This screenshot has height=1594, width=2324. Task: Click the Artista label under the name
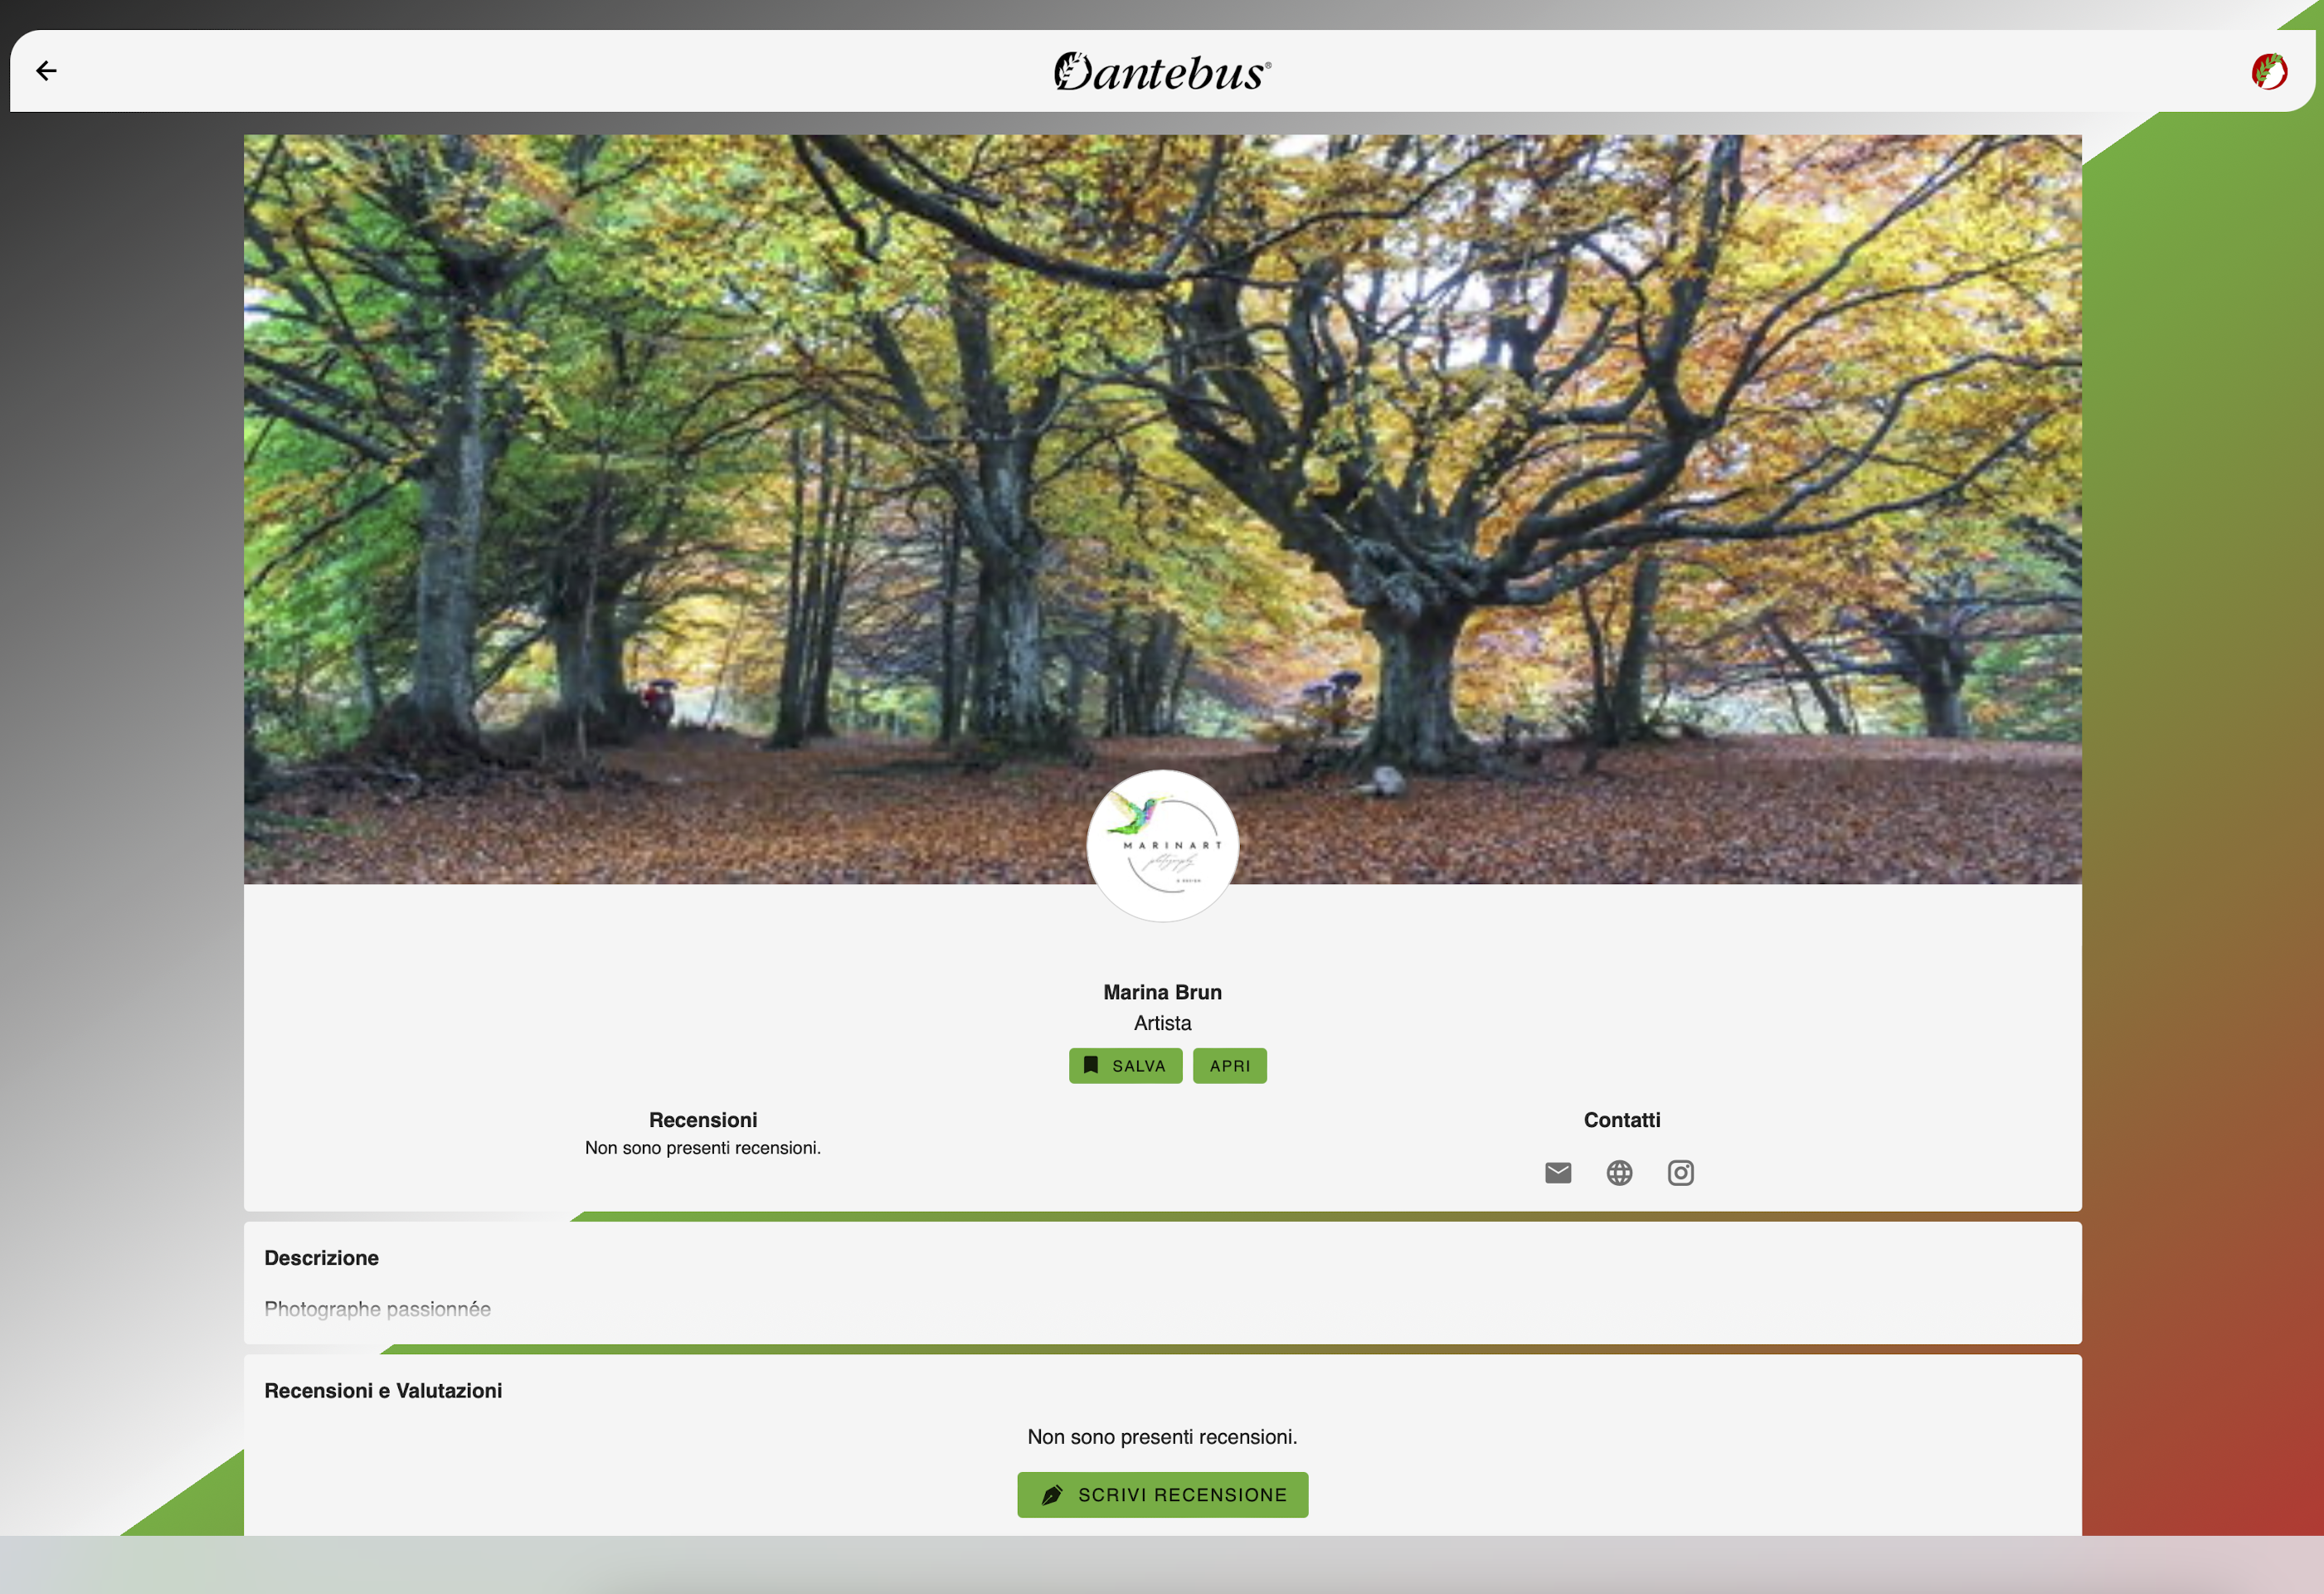pos(1162,1023)
